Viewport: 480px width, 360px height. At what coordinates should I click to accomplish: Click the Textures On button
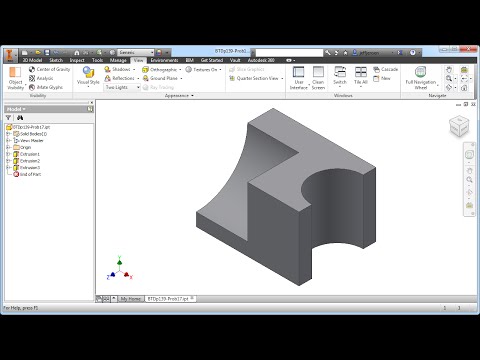(x=201, y=69)
